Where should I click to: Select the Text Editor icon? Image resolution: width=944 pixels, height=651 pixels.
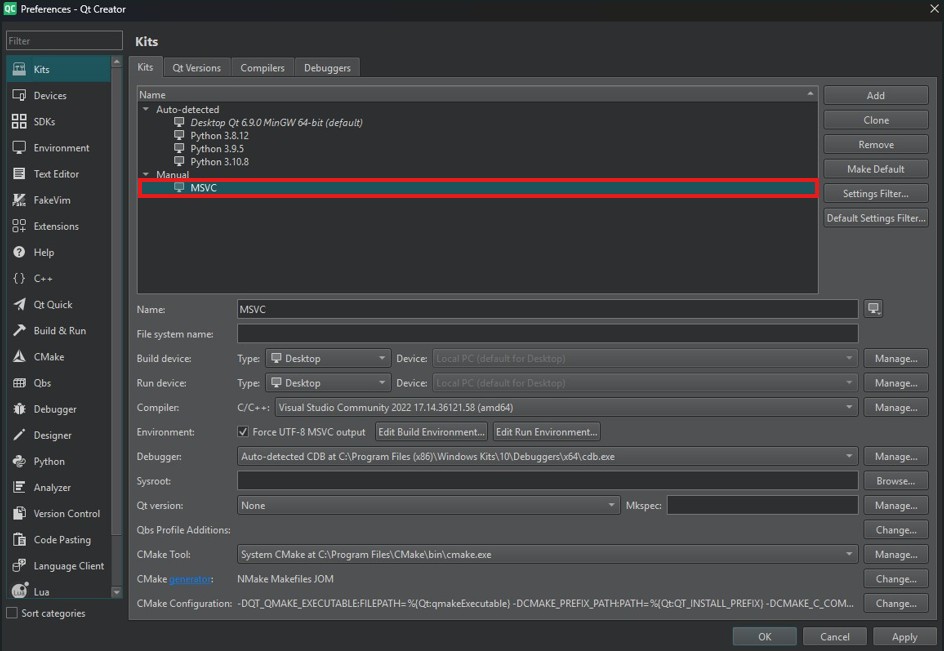tap(19, 174)
